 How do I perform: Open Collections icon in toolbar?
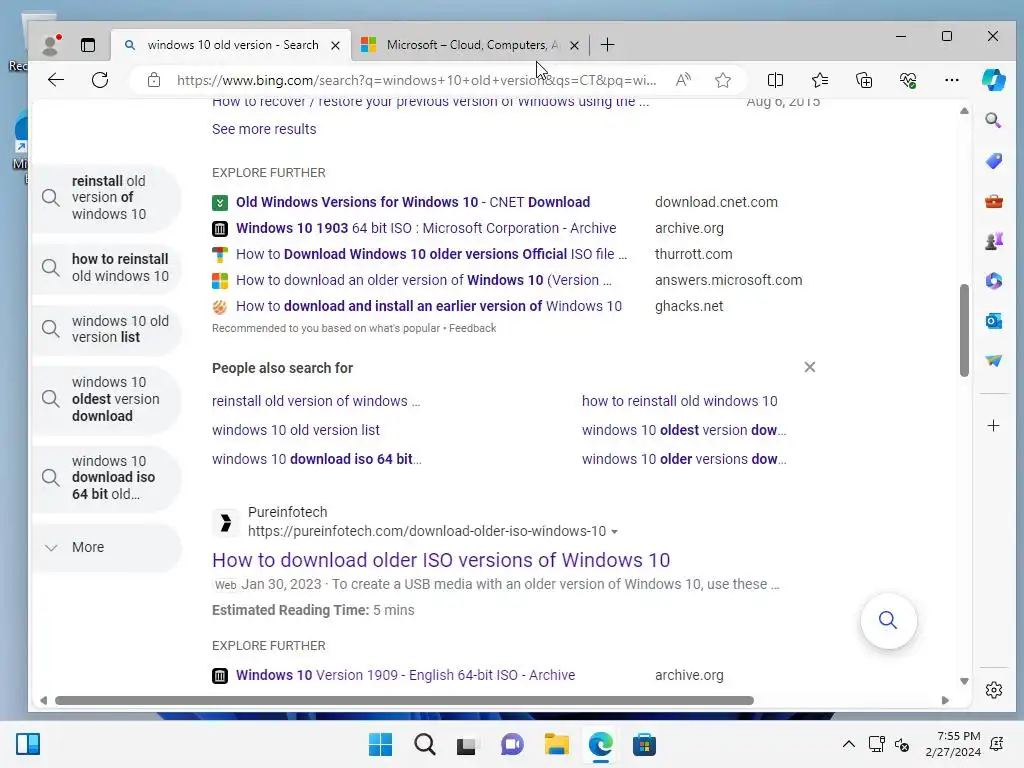point(864,80)
